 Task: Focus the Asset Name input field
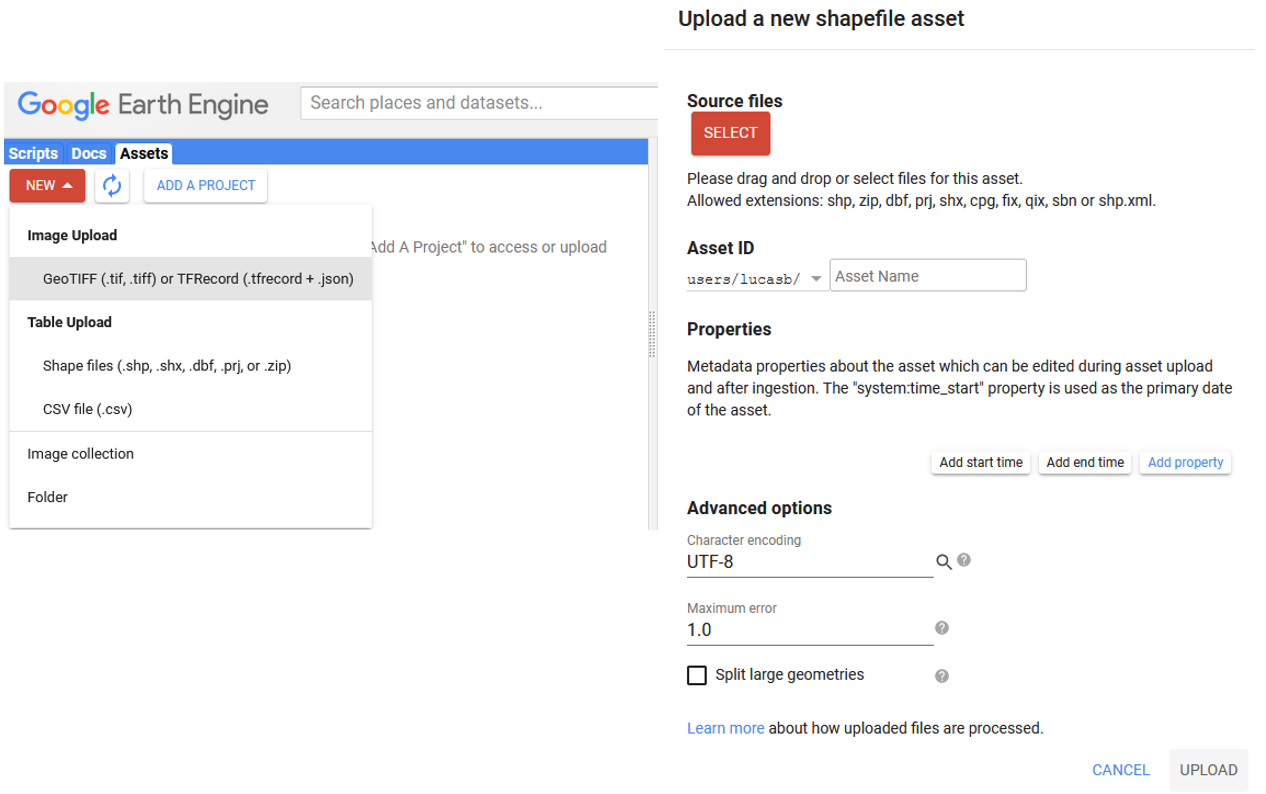point(927,276)
